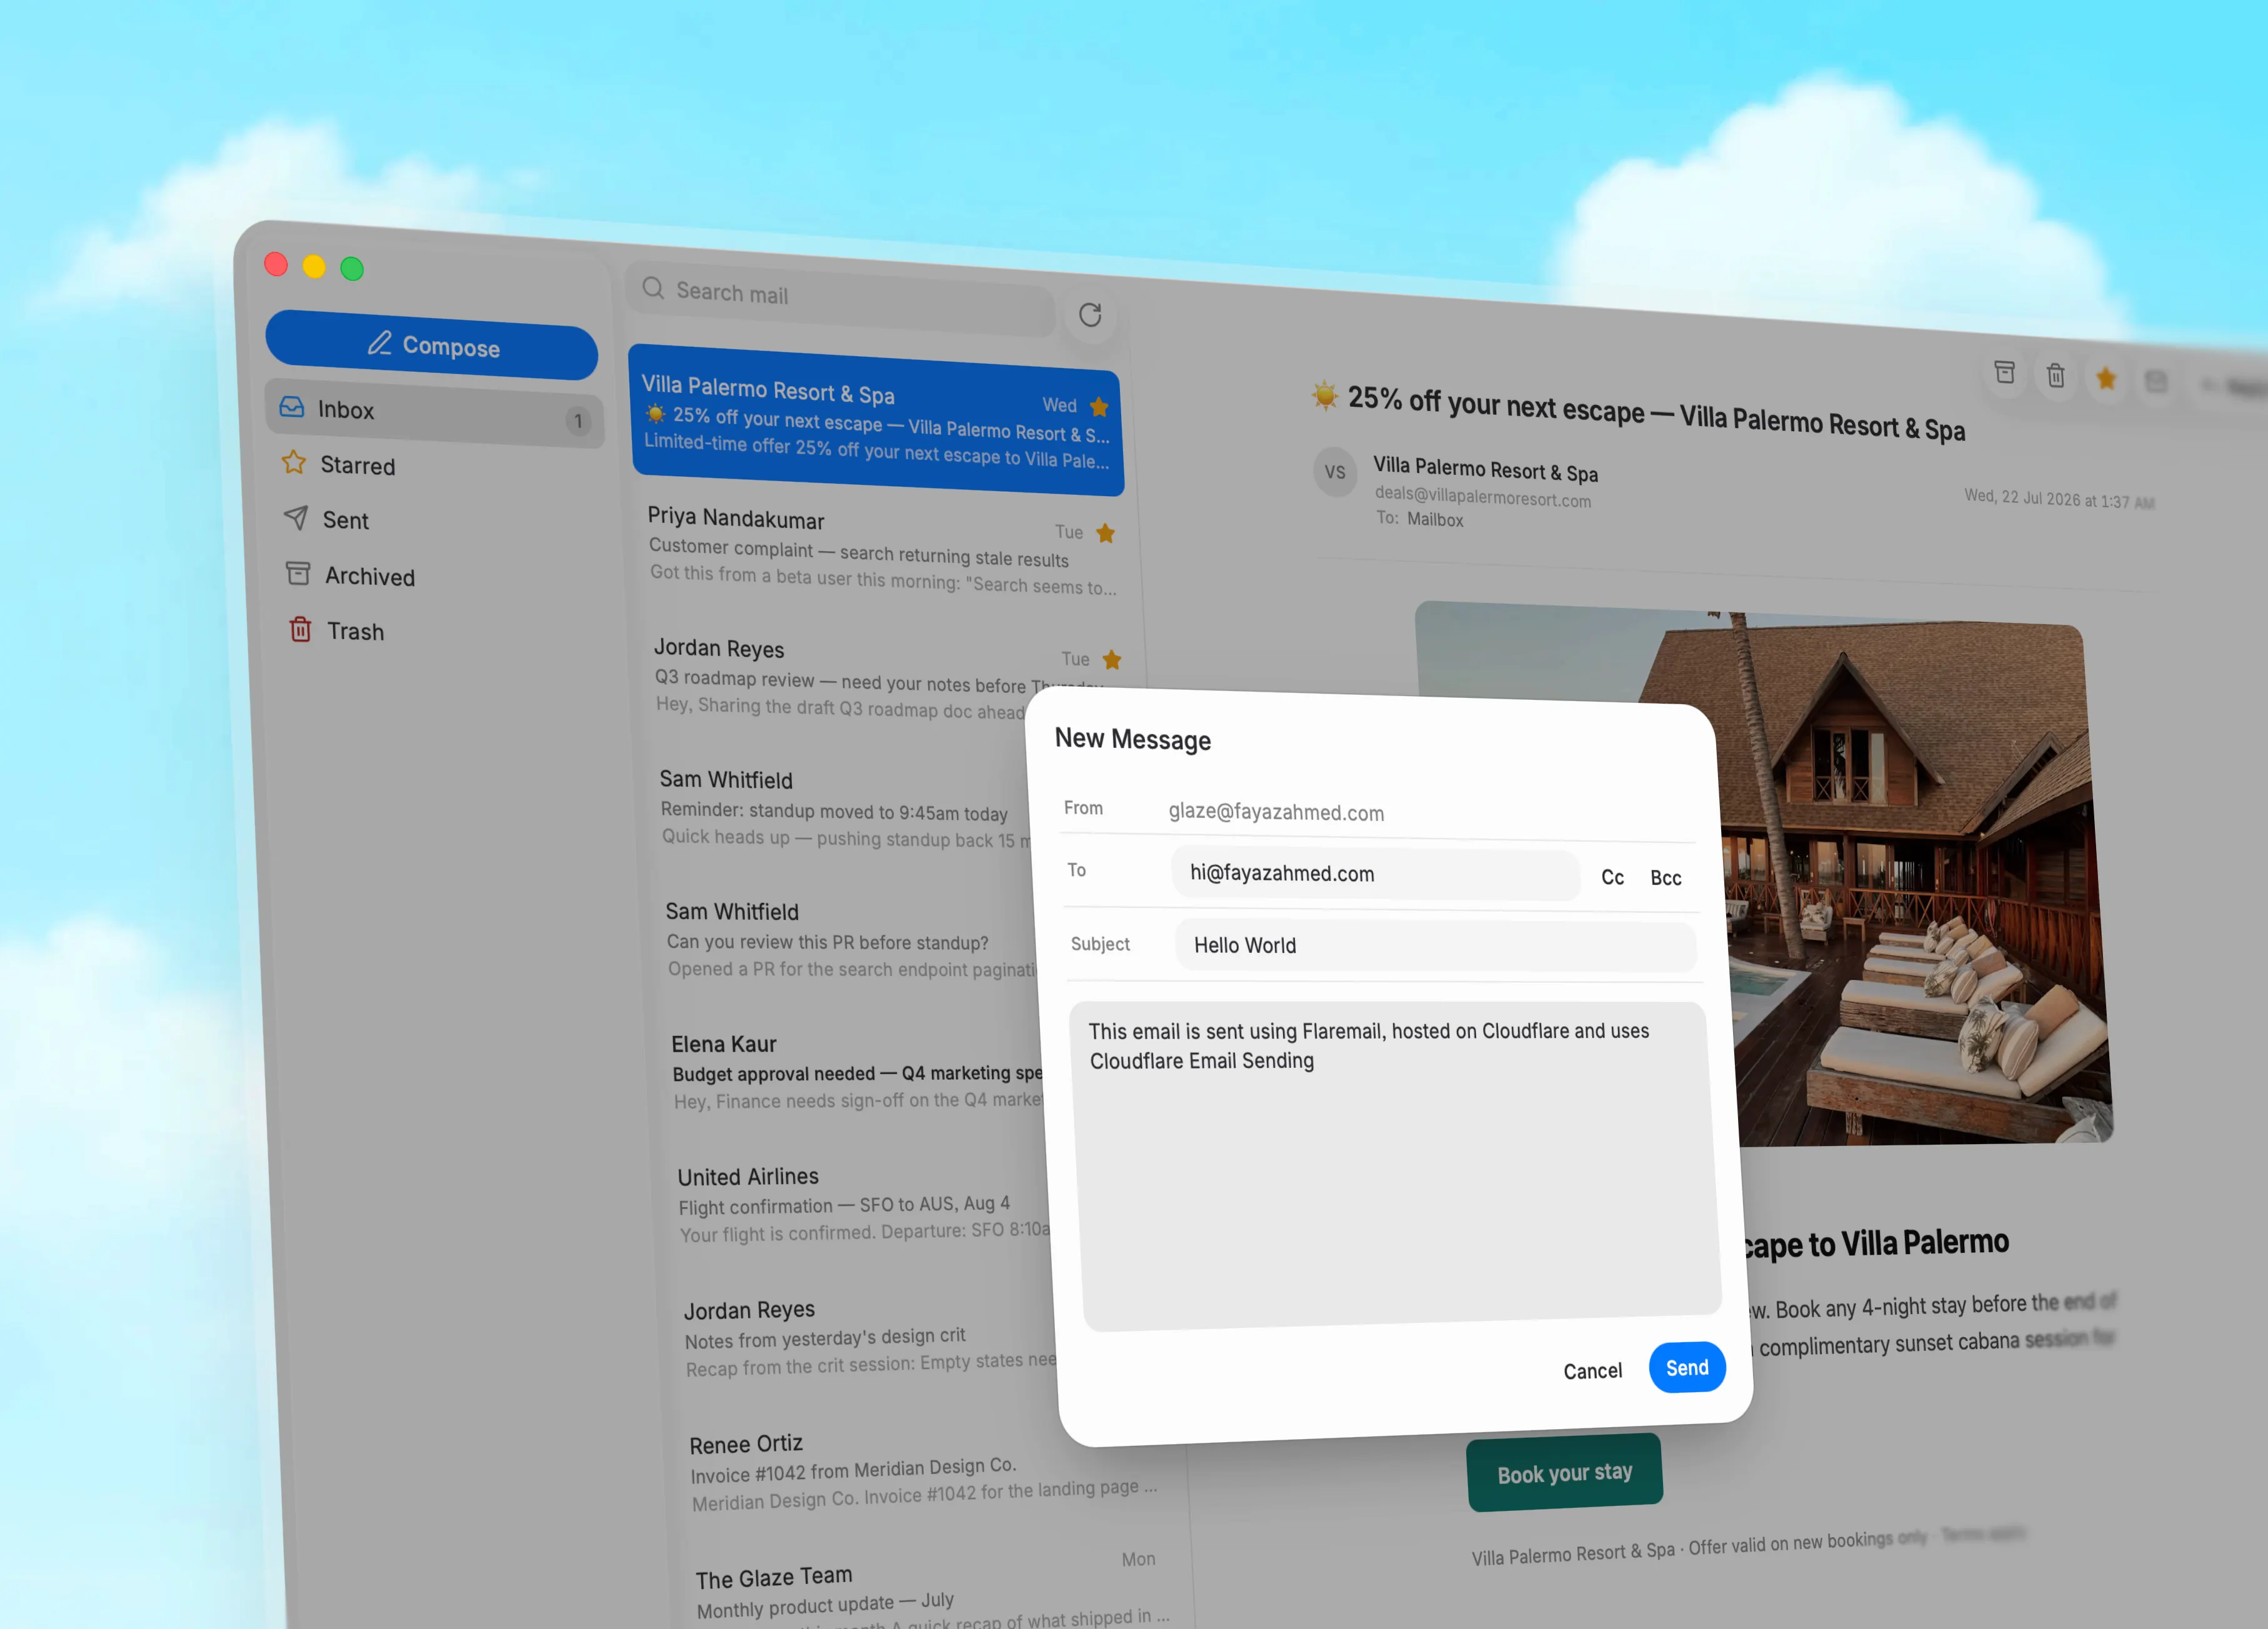The height and width of the screenshot is (1629, 2268).
Task: Show the Bcc field
Action: pos(1666,878)
